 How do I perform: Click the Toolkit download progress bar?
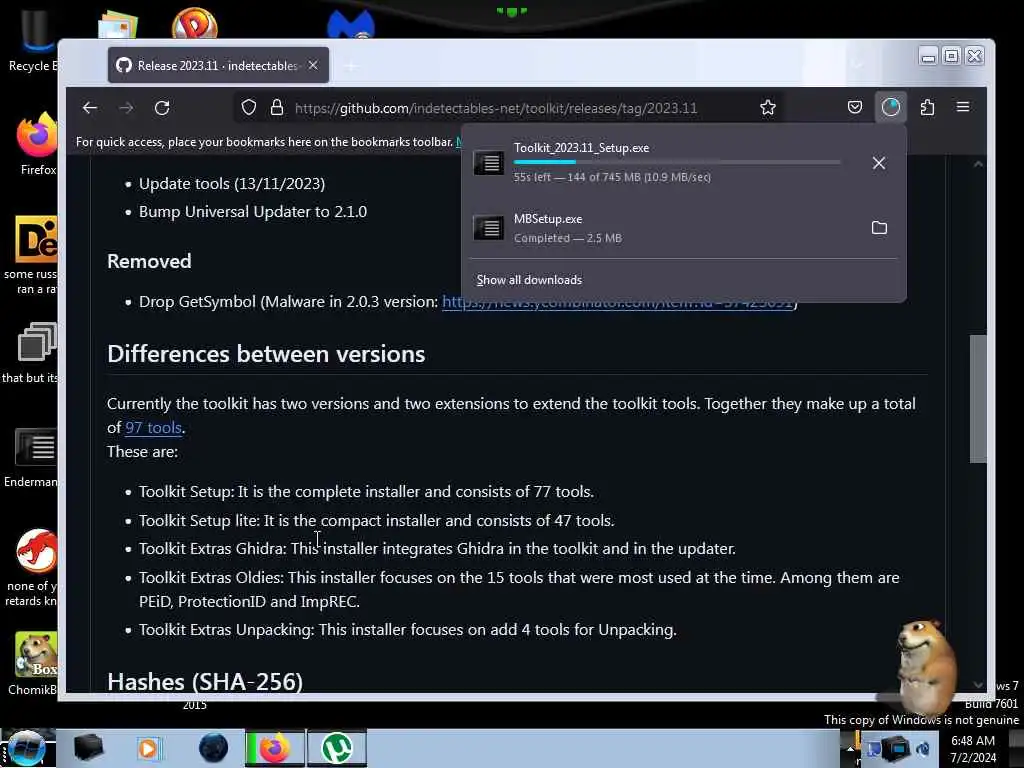677,162
